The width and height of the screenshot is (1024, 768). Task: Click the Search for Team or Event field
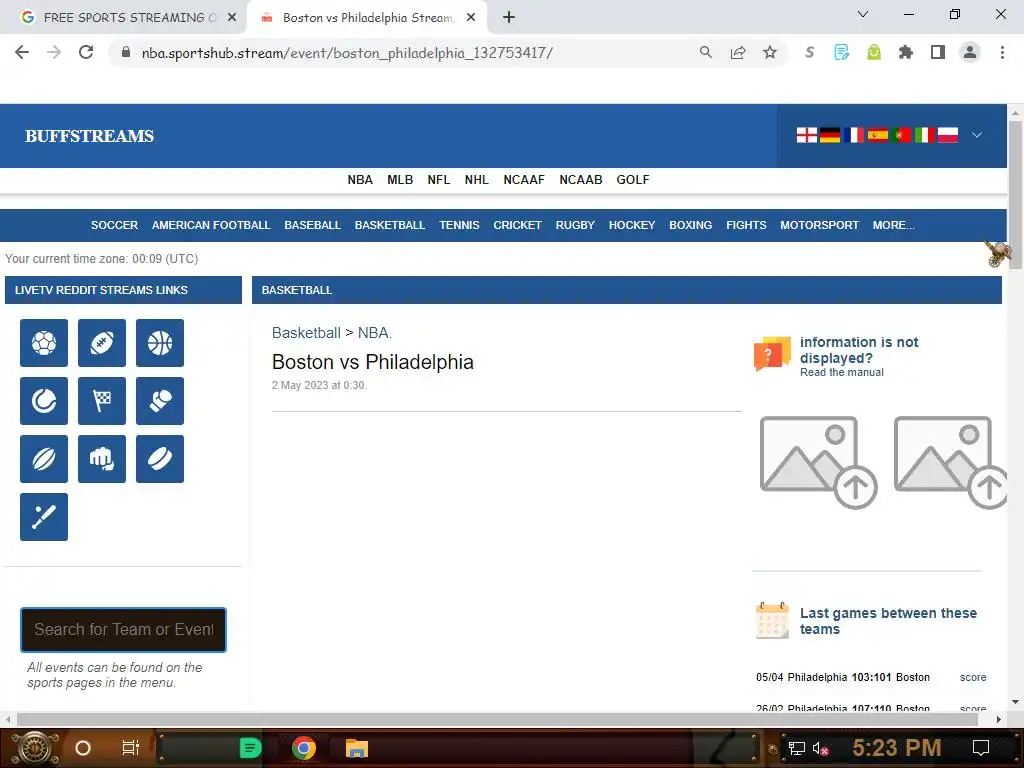123,630
